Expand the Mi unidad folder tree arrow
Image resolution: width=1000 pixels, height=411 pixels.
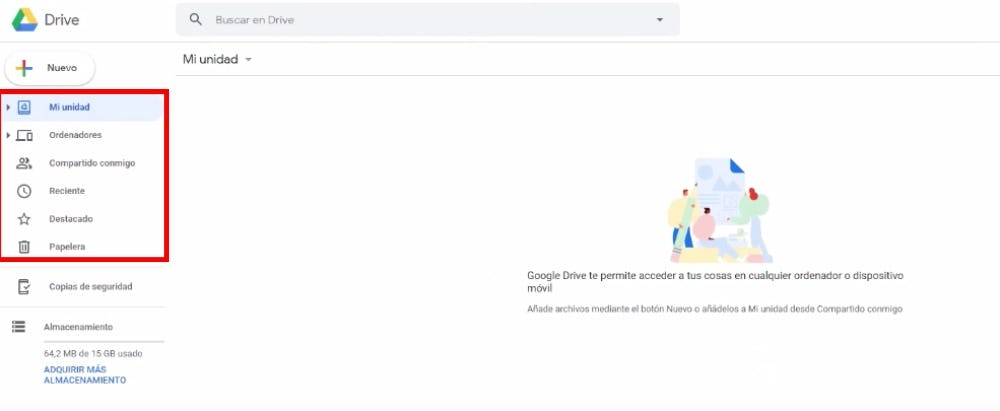[x=8, y=107]
